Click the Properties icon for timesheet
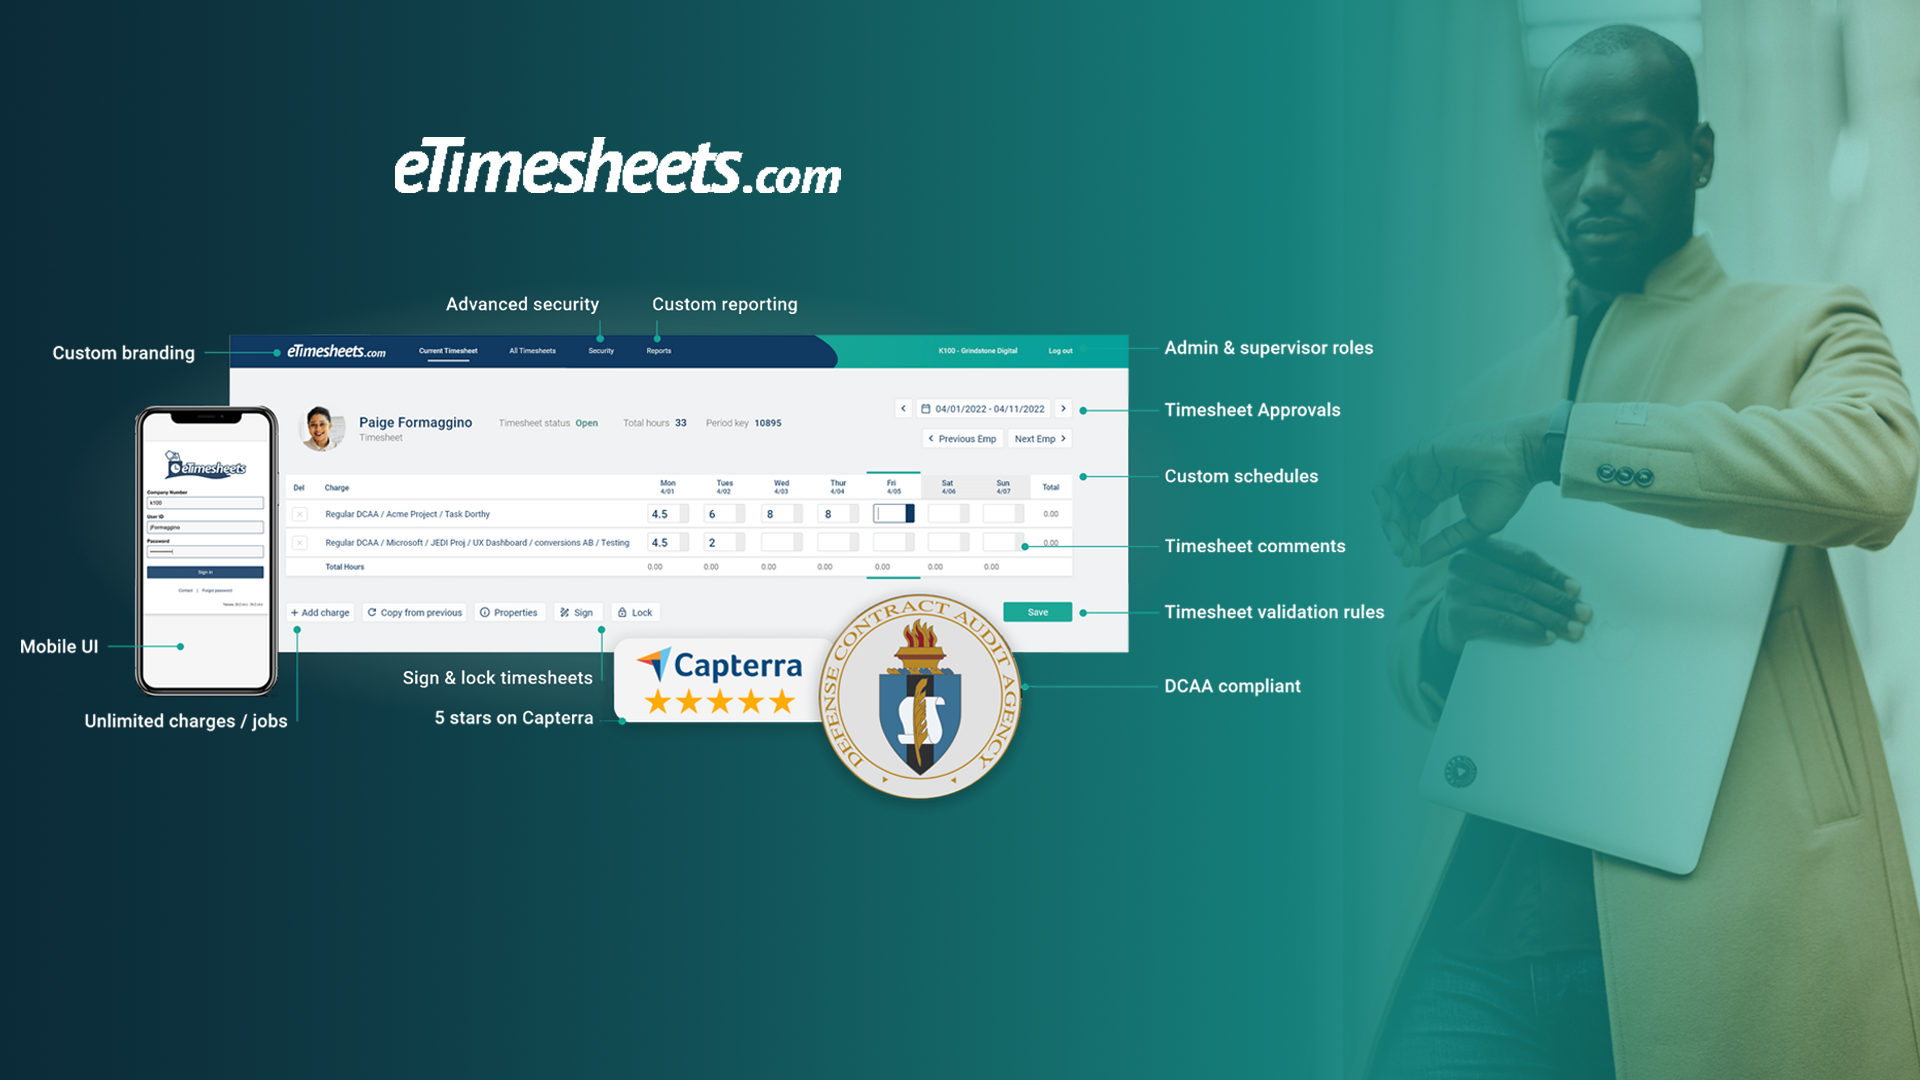The width and height of the screenshot is (1920, 1080). 508,612
